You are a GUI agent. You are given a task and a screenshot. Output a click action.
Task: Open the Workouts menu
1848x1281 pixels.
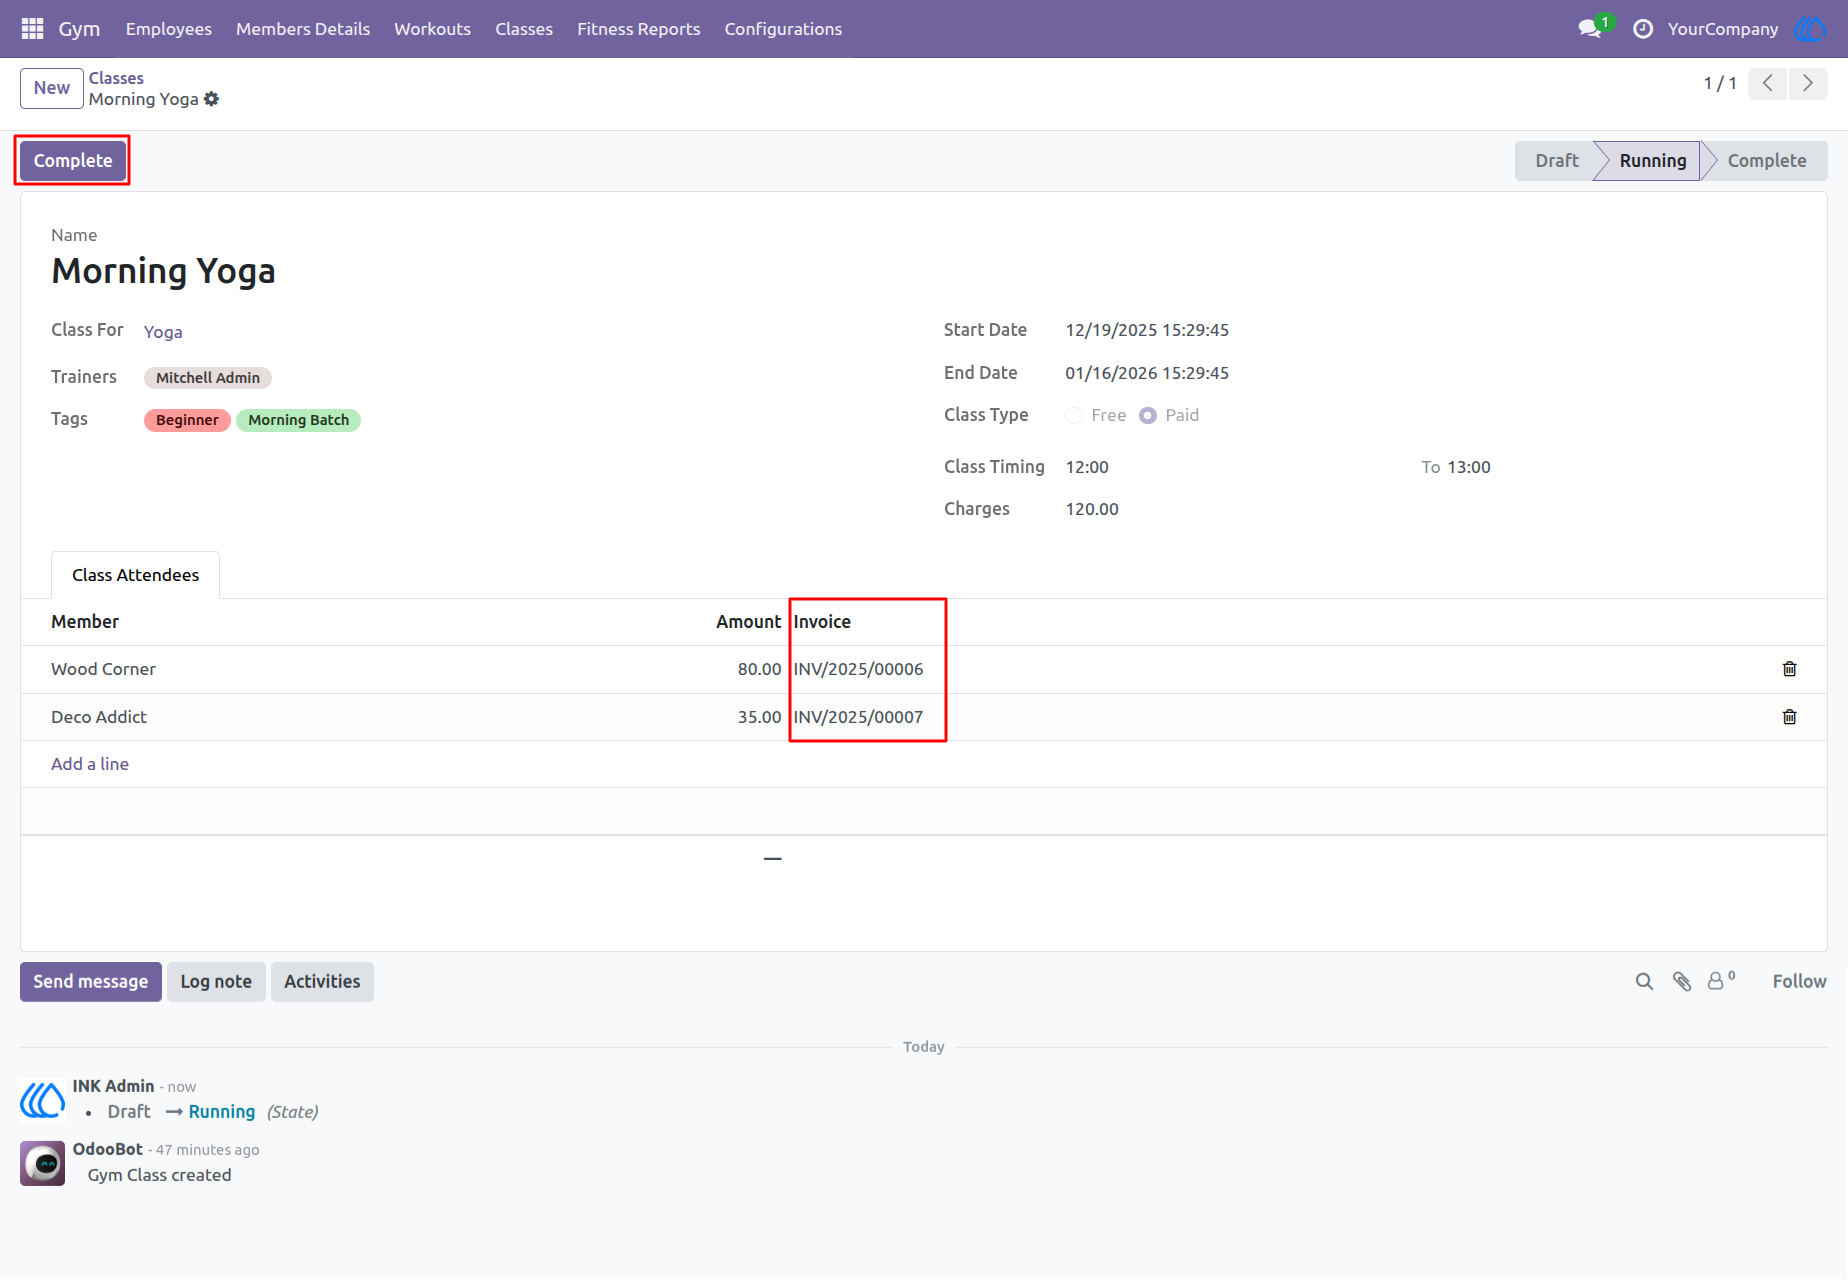(x=432, y=29)
